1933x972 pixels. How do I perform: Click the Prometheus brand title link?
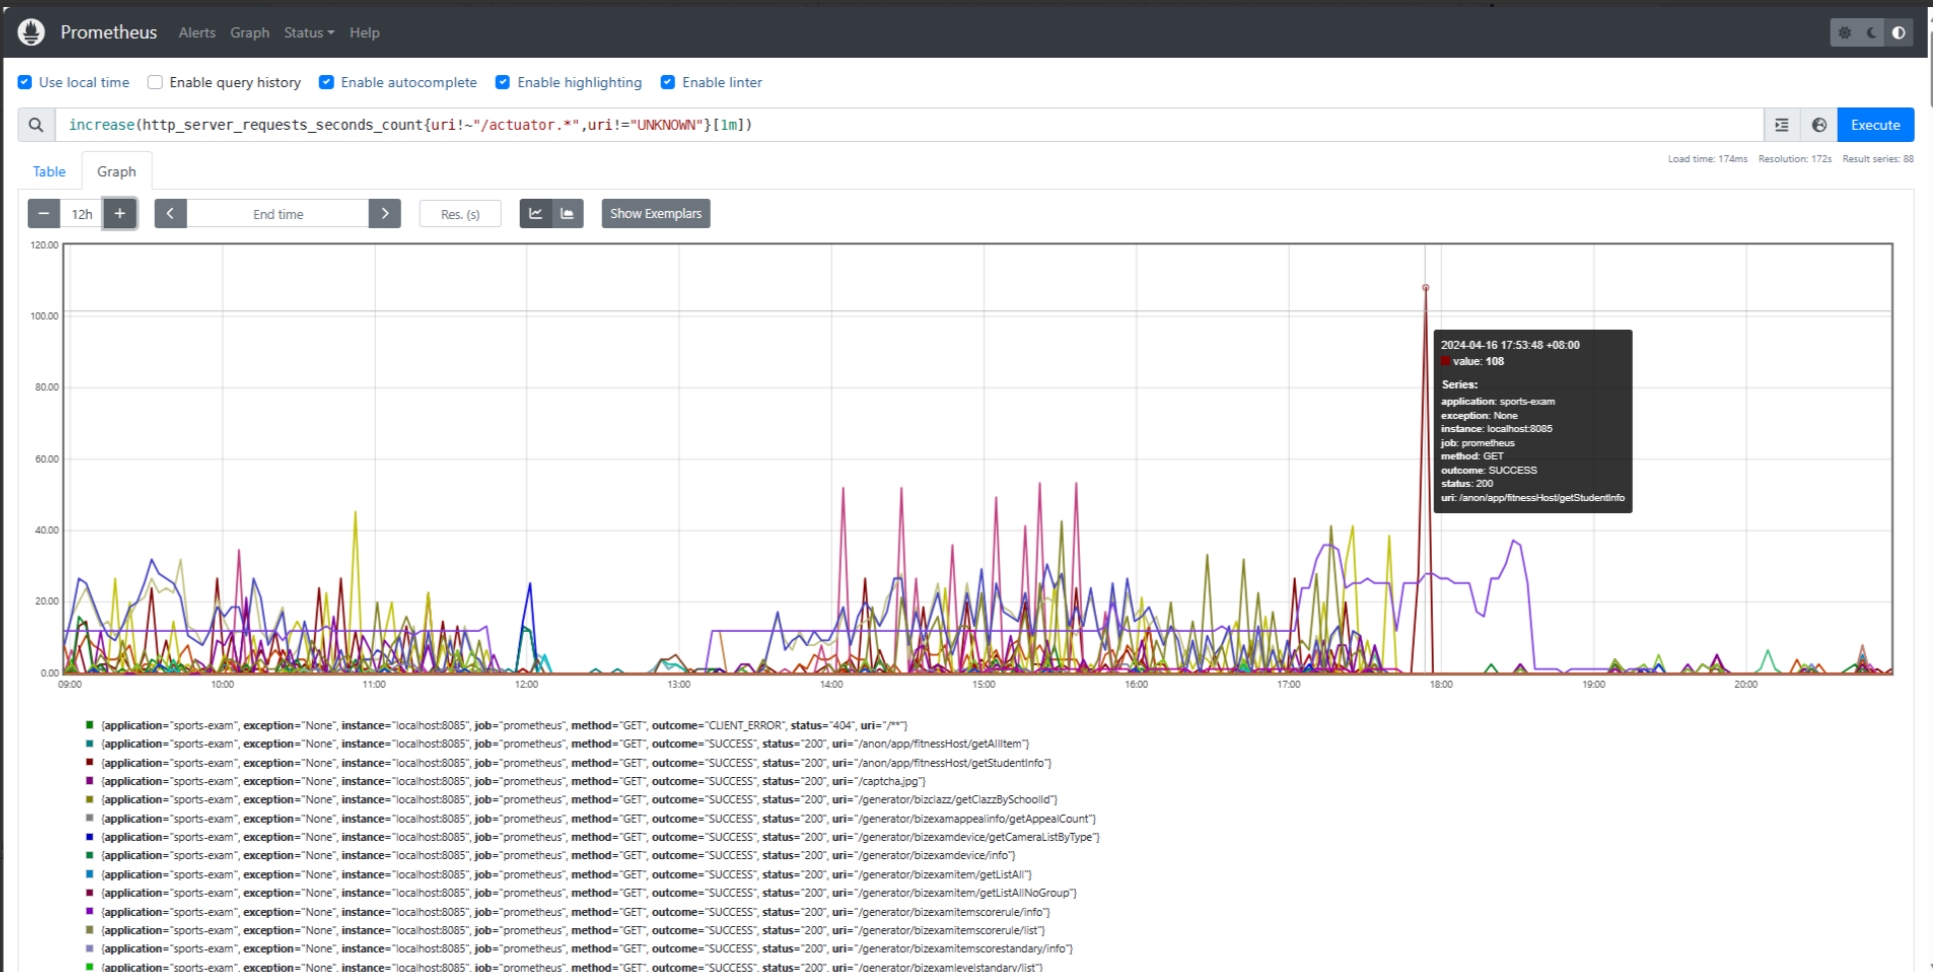pos(108,32)
